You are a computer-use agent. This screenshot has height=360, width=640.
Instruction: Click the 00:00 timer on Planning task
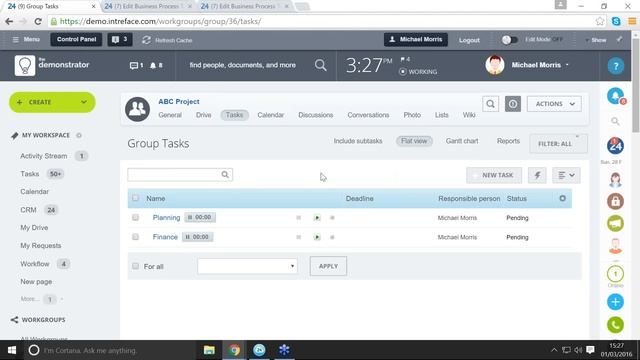[x=200, y=218]
